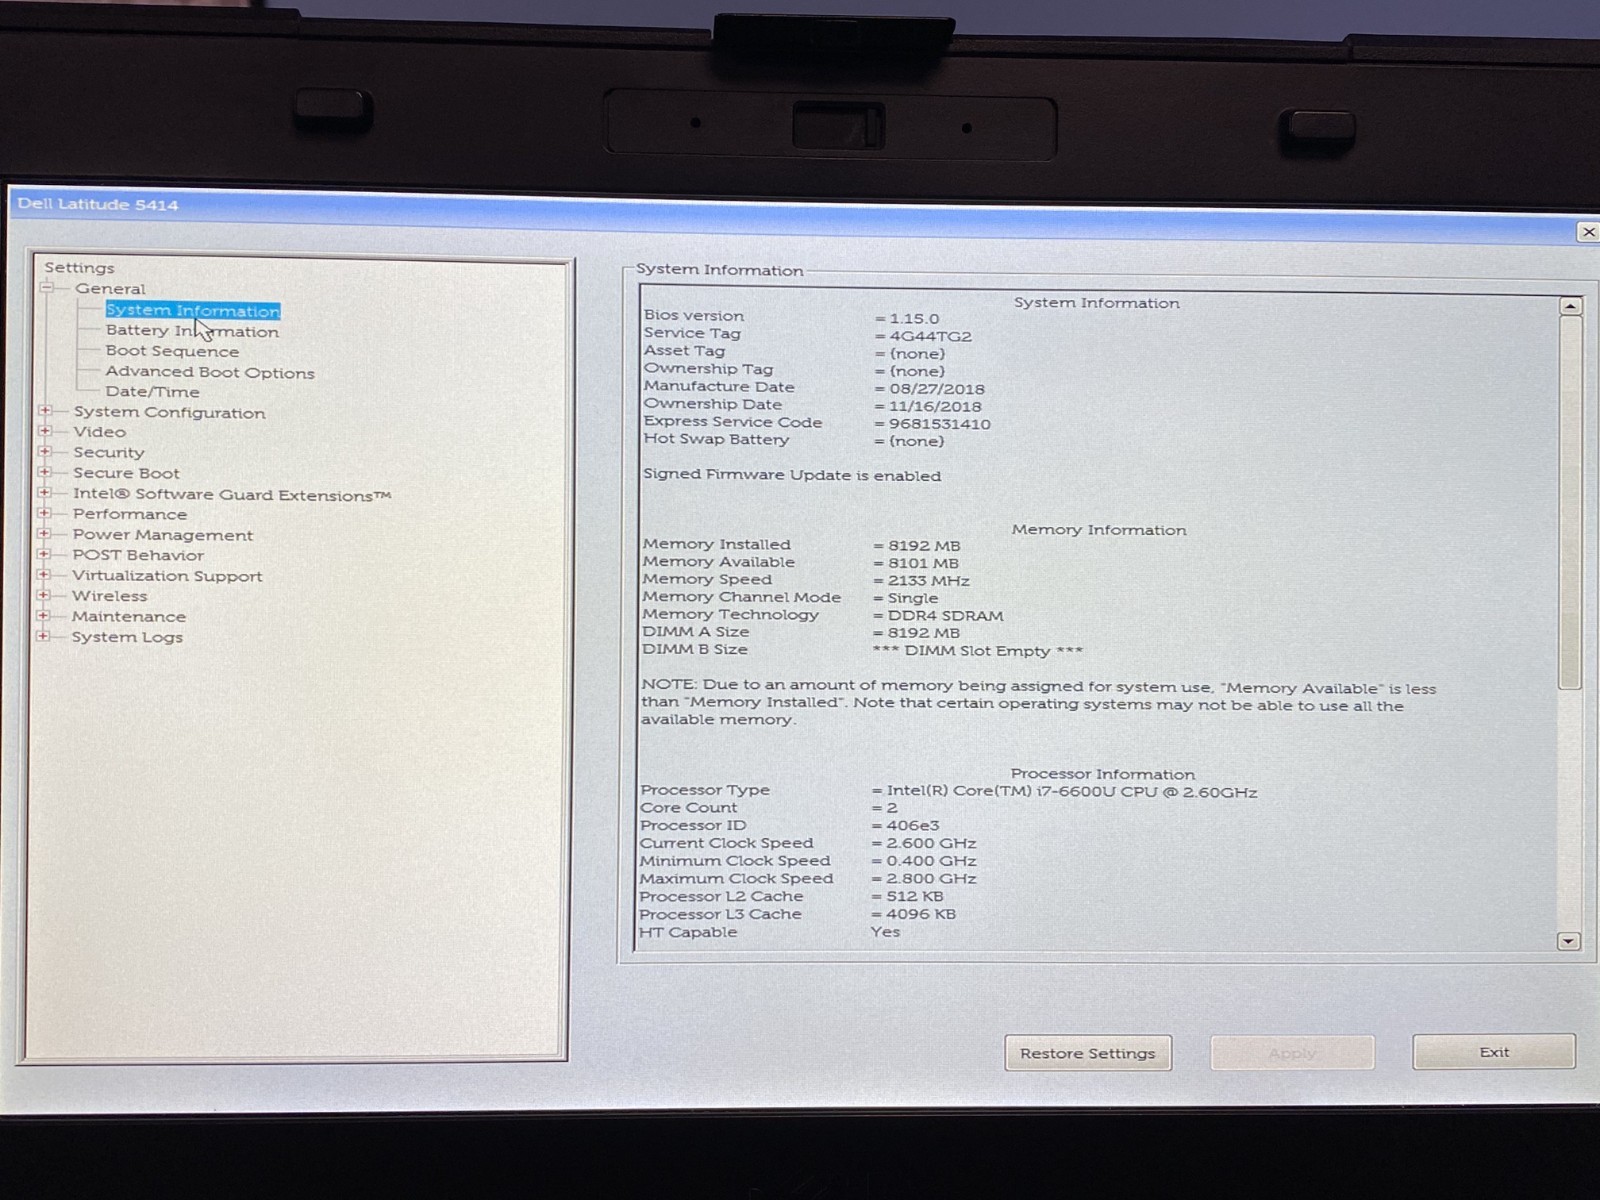The height and width of the screenshot is (1200, 1600).
Task: Click the scroll down arrow in System Information
Action: [1568, 941]
